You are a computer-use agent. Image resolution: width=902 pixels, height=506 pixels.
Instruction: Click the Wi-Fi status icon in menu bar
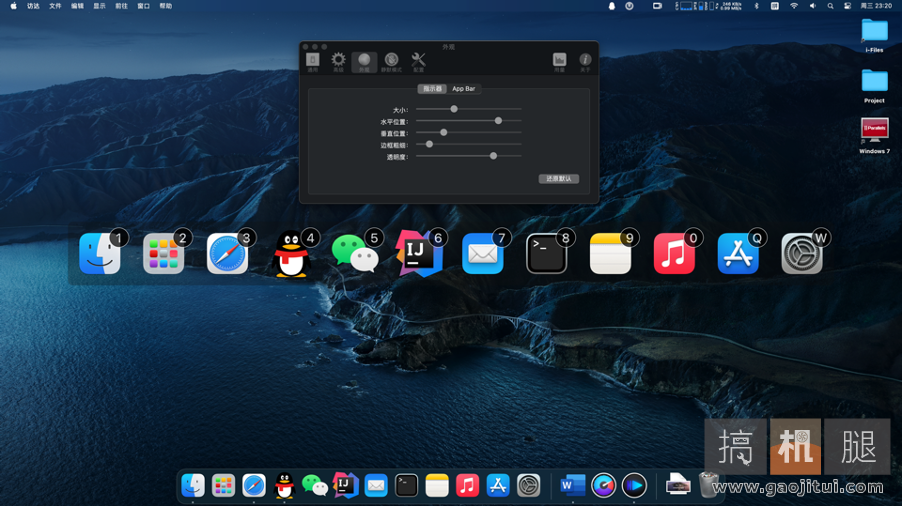click(x=794, y=6)
